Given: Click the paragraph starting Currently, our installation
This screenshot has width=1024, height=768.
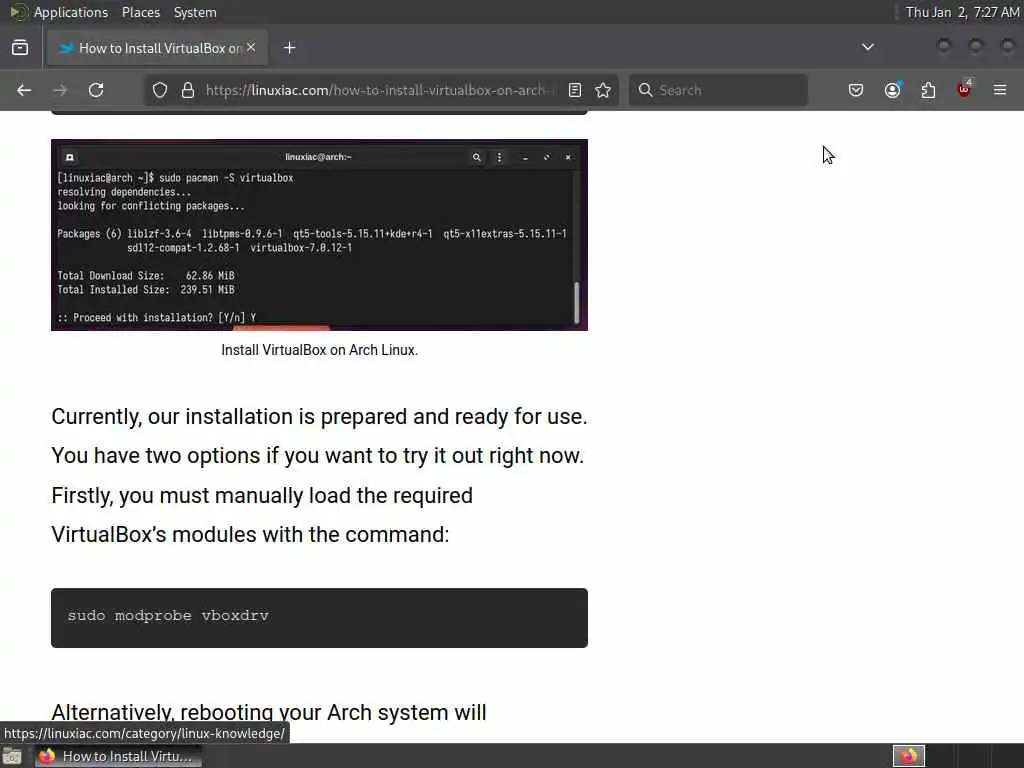Looking at the screenshot, I should click(x=319, y=475).
